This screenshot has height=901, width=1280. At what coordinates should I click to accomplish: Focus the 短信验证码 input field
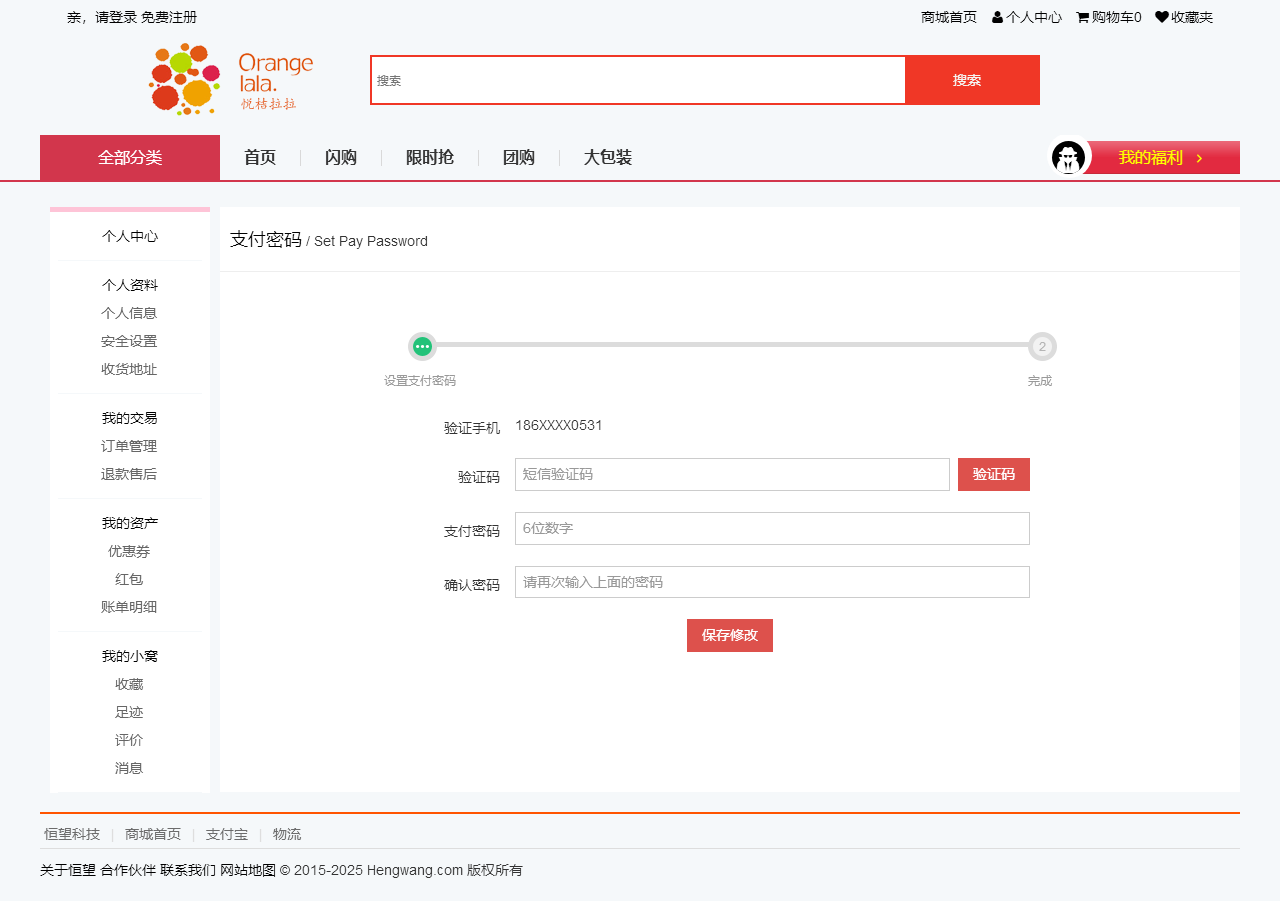[732, 475]
